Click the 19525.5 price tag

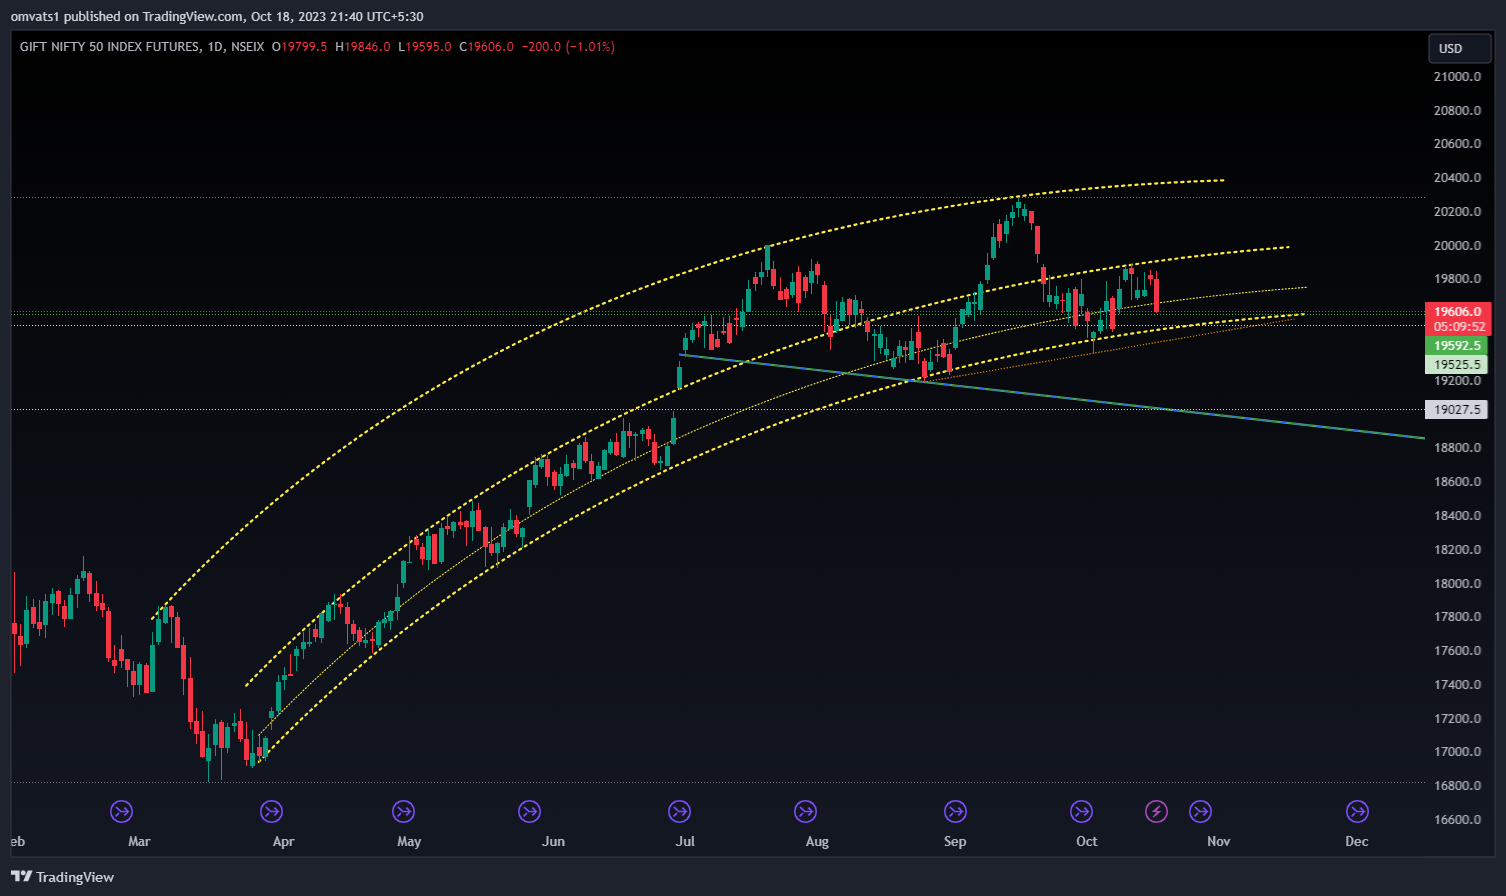(x=1456, y=365)
